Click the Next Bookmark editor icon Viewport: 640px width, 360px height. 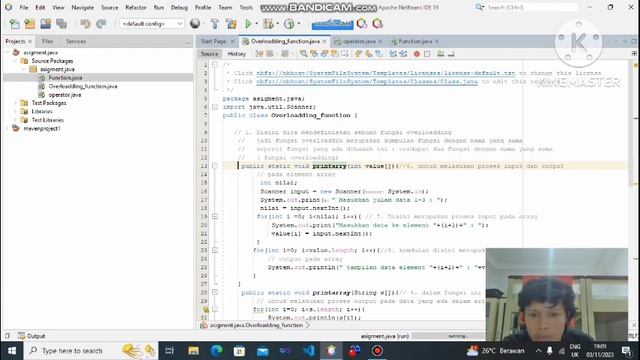point(369,54)
